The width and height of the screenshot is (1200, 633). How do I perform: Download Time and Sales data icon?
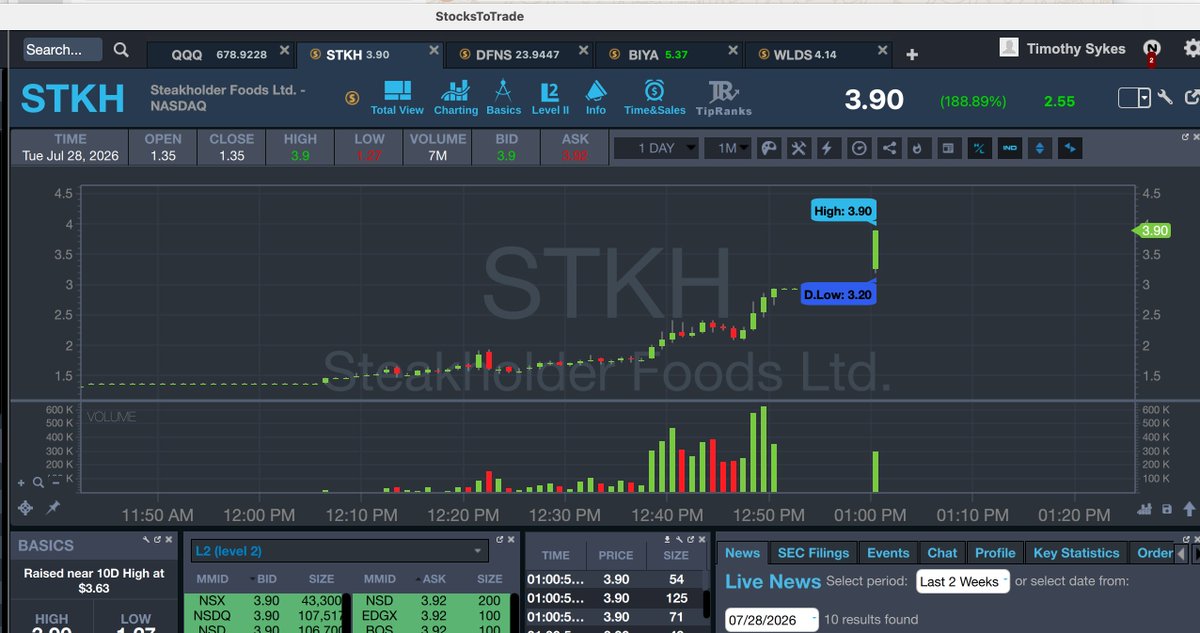[x=668, y=540]
